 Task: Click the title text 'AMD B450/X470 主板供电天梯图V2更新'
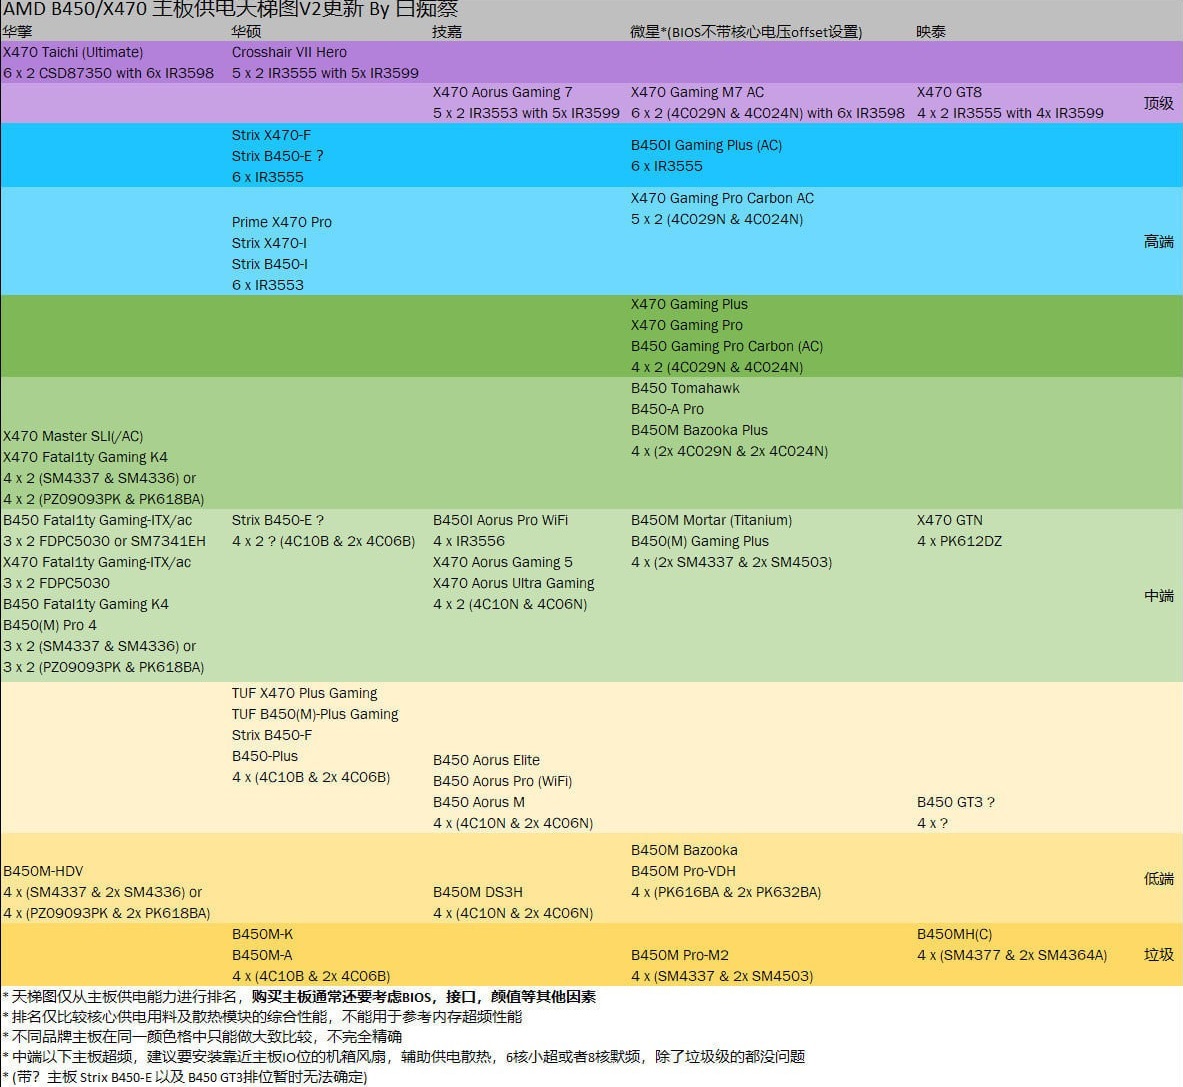(x=183, y=10)
